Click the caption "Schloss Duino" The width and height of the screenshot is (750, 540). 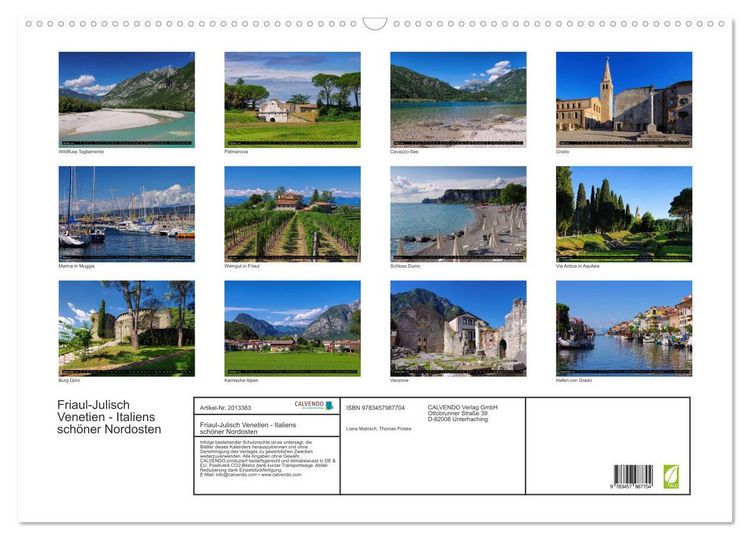pyautogui.click(x=405, y=266)
